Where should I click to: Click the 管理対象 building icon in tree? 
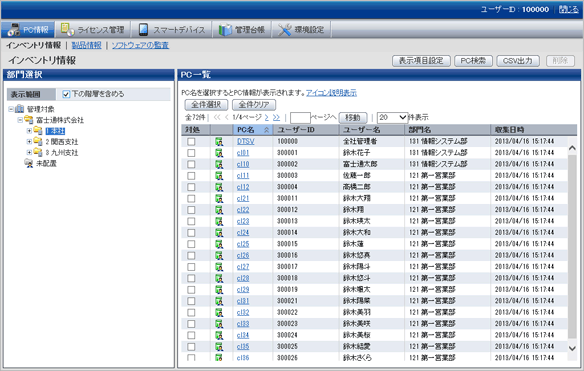[19, 109]
